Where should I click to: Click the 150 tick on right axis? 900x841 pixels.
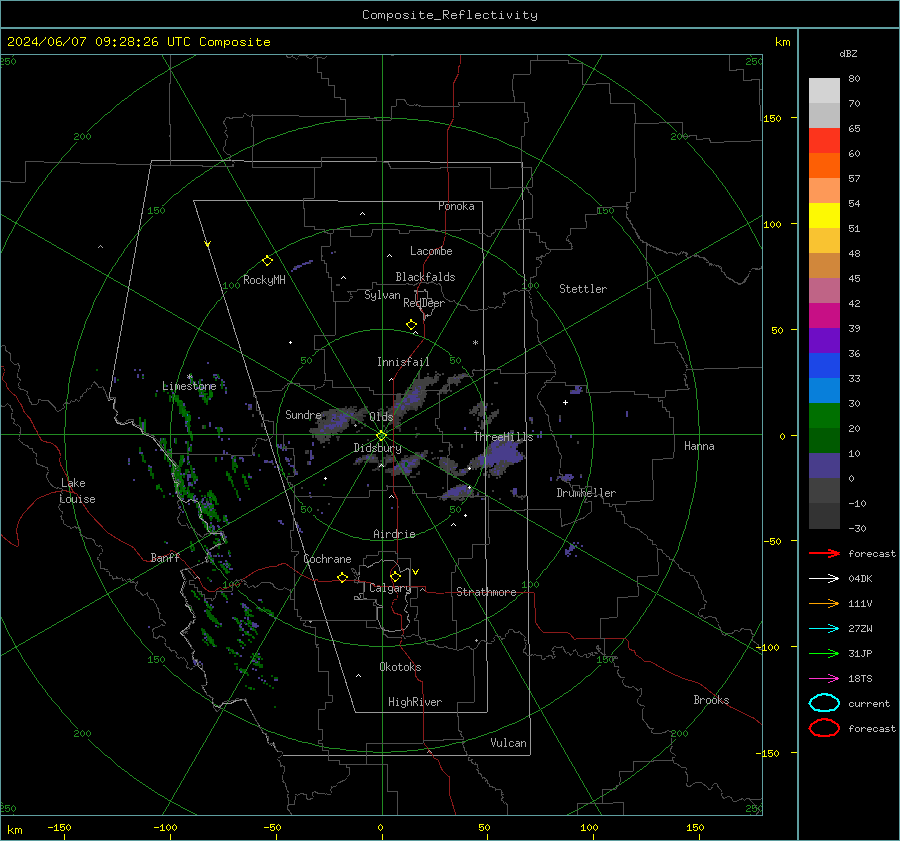pos(772,118)
